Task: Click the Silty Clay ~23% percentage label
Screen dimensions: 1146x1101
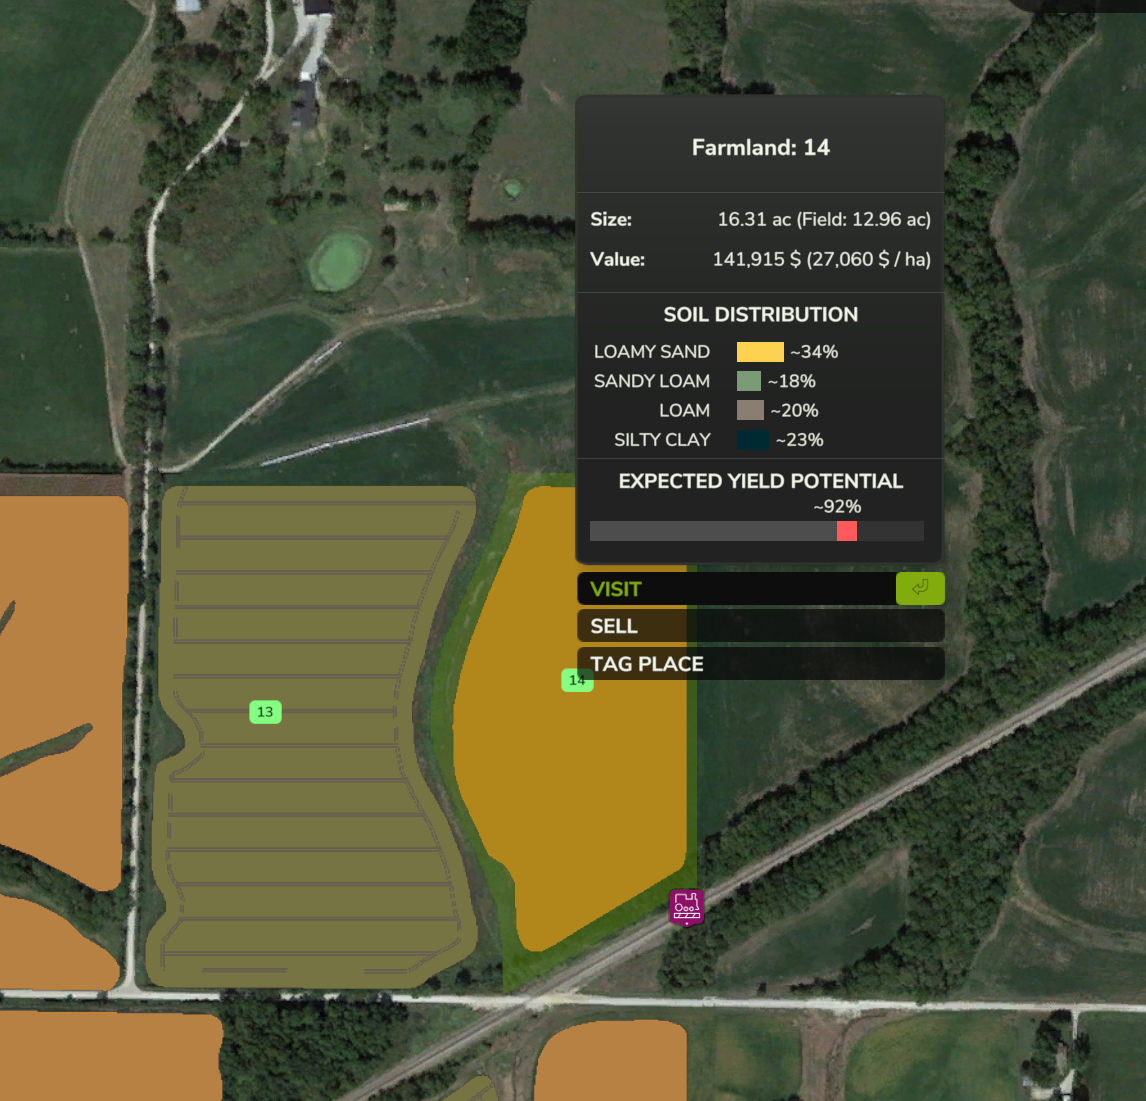Action: point(800,440)
